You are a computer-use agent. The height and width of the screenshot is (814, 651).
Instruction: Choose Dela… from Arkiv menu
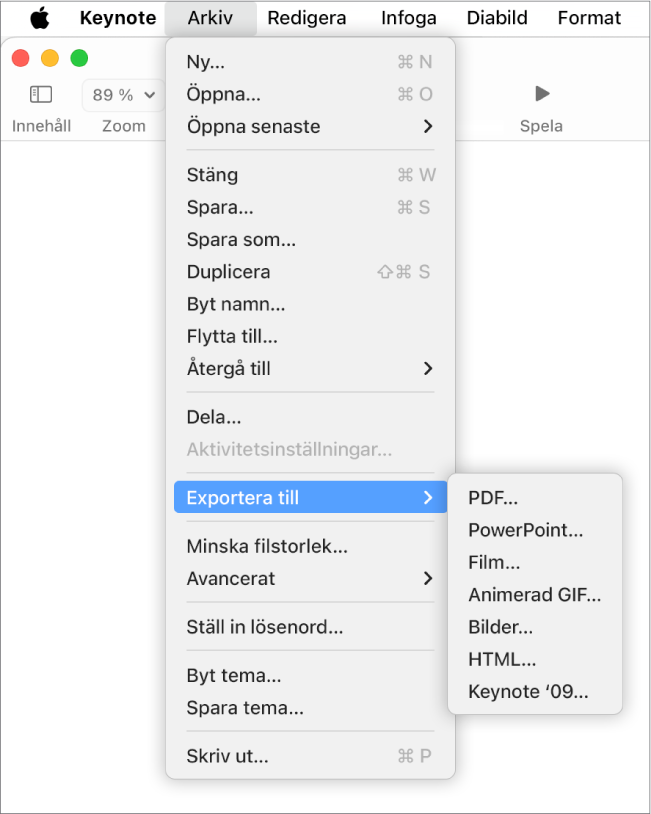click(x=310, y=417)
